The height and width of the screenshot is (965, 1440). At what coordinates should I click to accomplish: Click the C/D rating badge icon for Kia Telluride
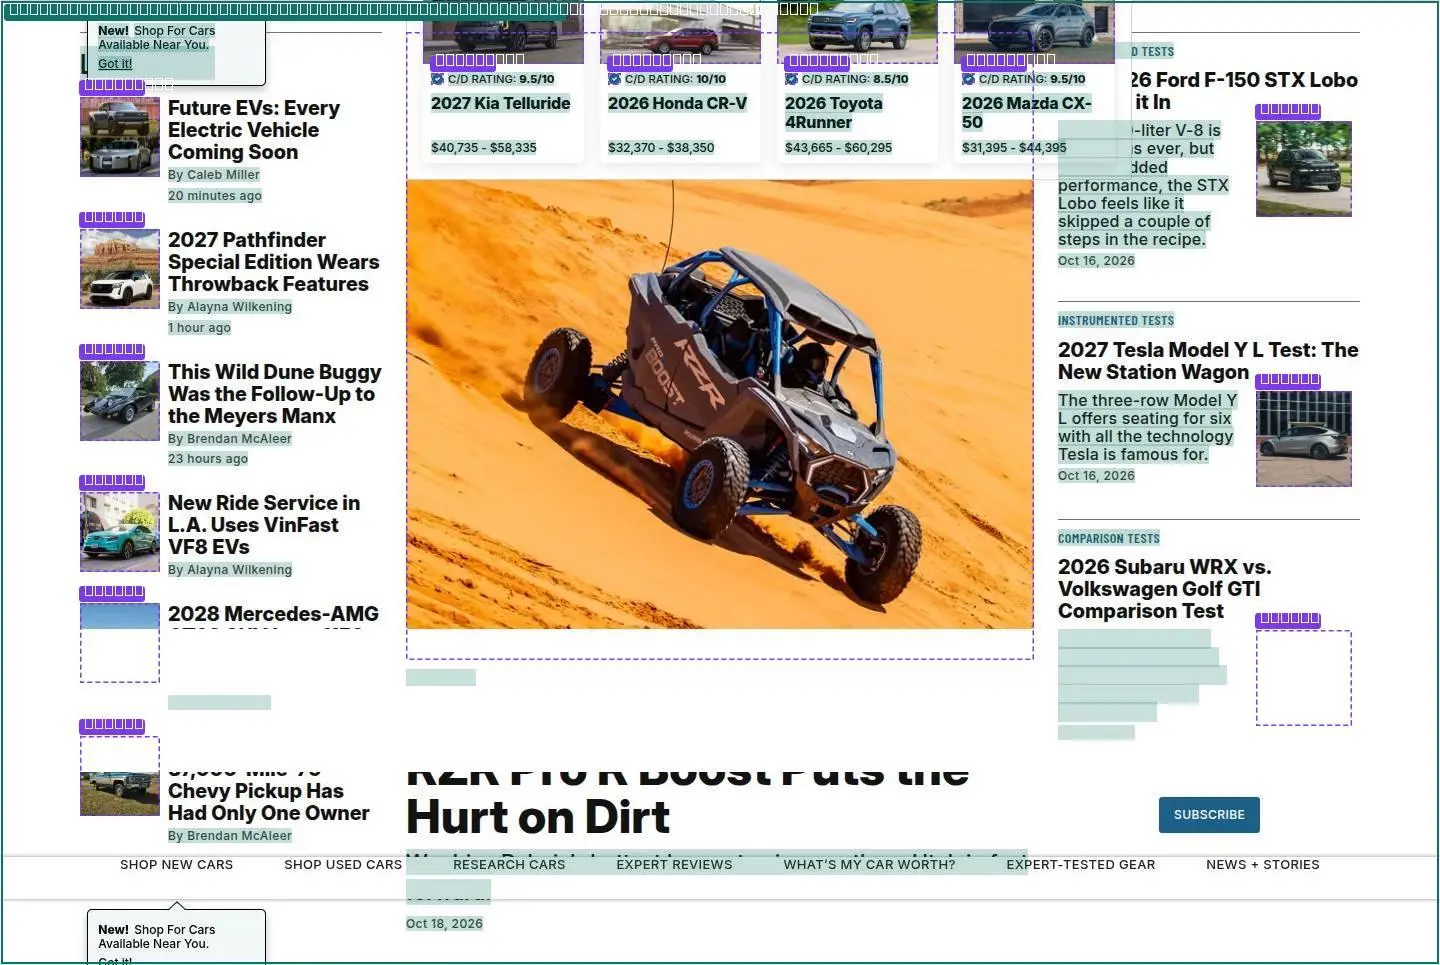click(x=437, y=79)
